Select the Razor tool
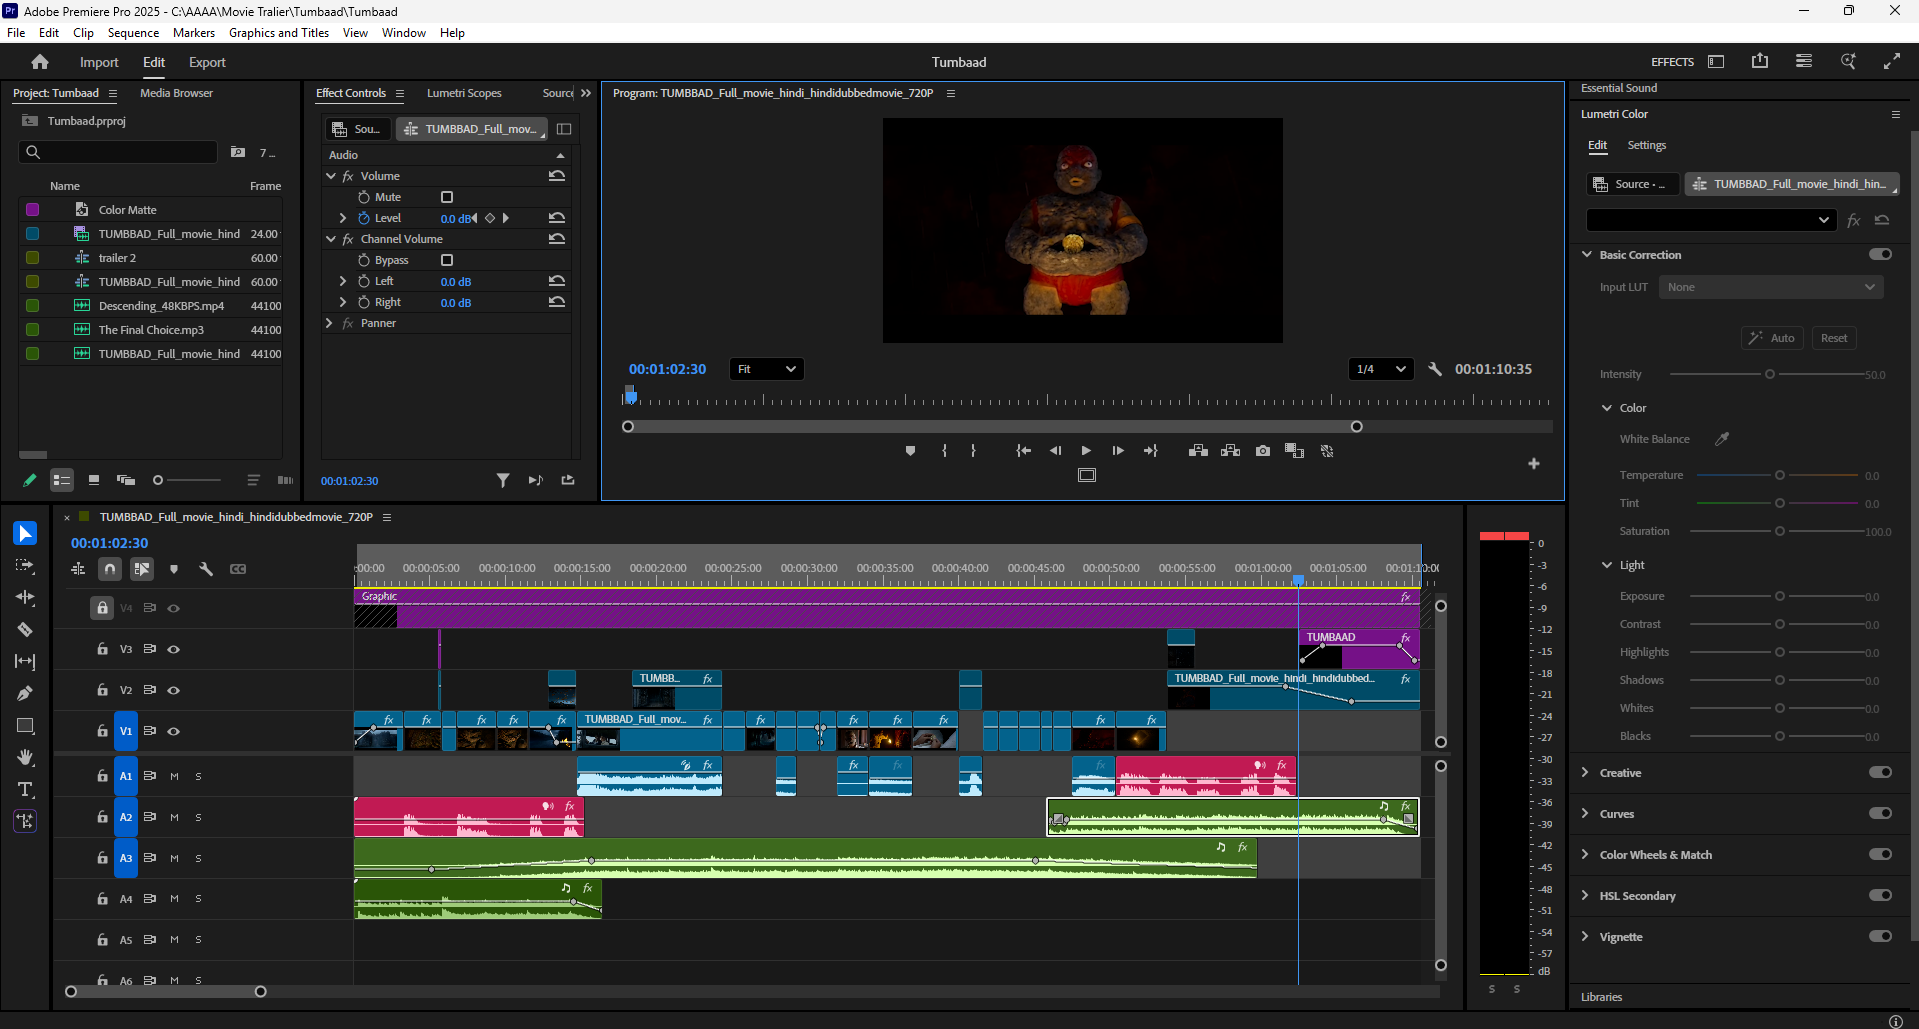 click(25, 629)
